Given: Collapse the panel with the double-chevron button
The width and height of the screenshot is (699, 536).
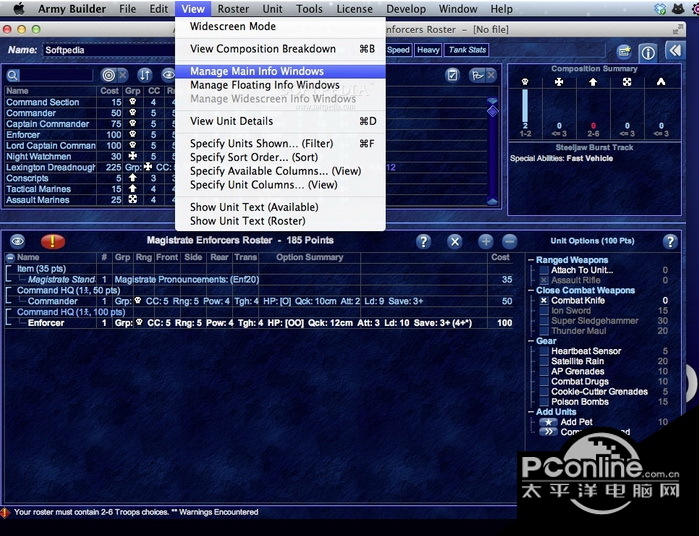Looking at the screenshot, I should [x=674, y=51].
